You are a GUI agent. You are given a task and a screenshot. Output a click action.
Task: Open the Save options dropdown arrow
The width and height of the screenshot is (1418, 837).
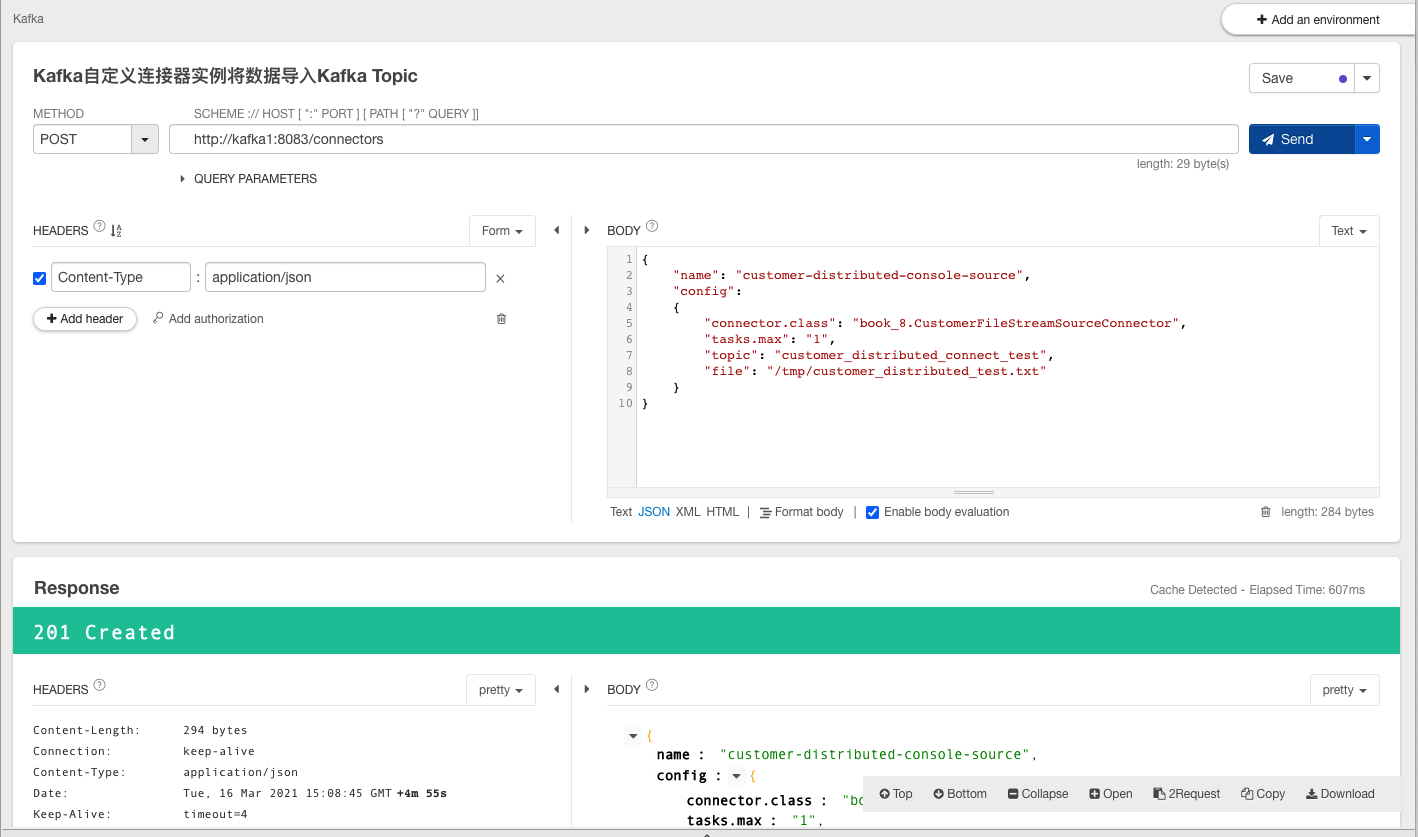tap(1367, 78)
